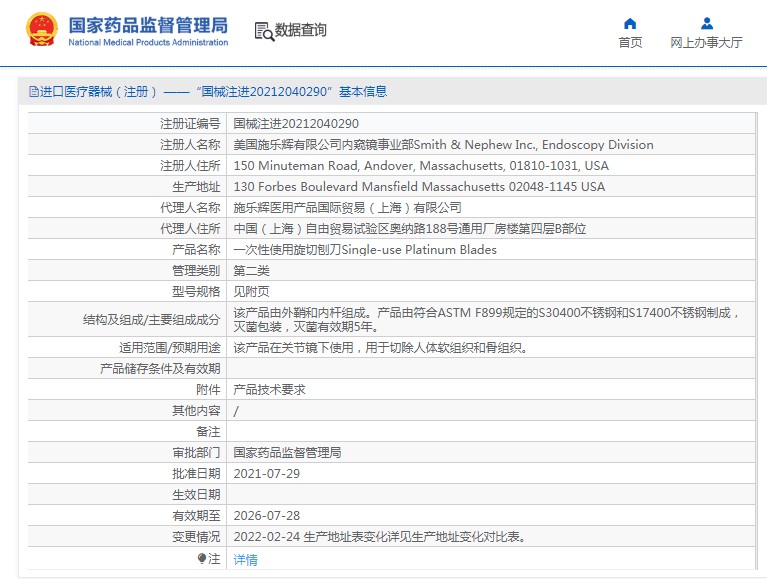Select the slash value in 其他内容 row
Image resolution: width=767 pixels, height=579 pixels.
tap(236, 411)
